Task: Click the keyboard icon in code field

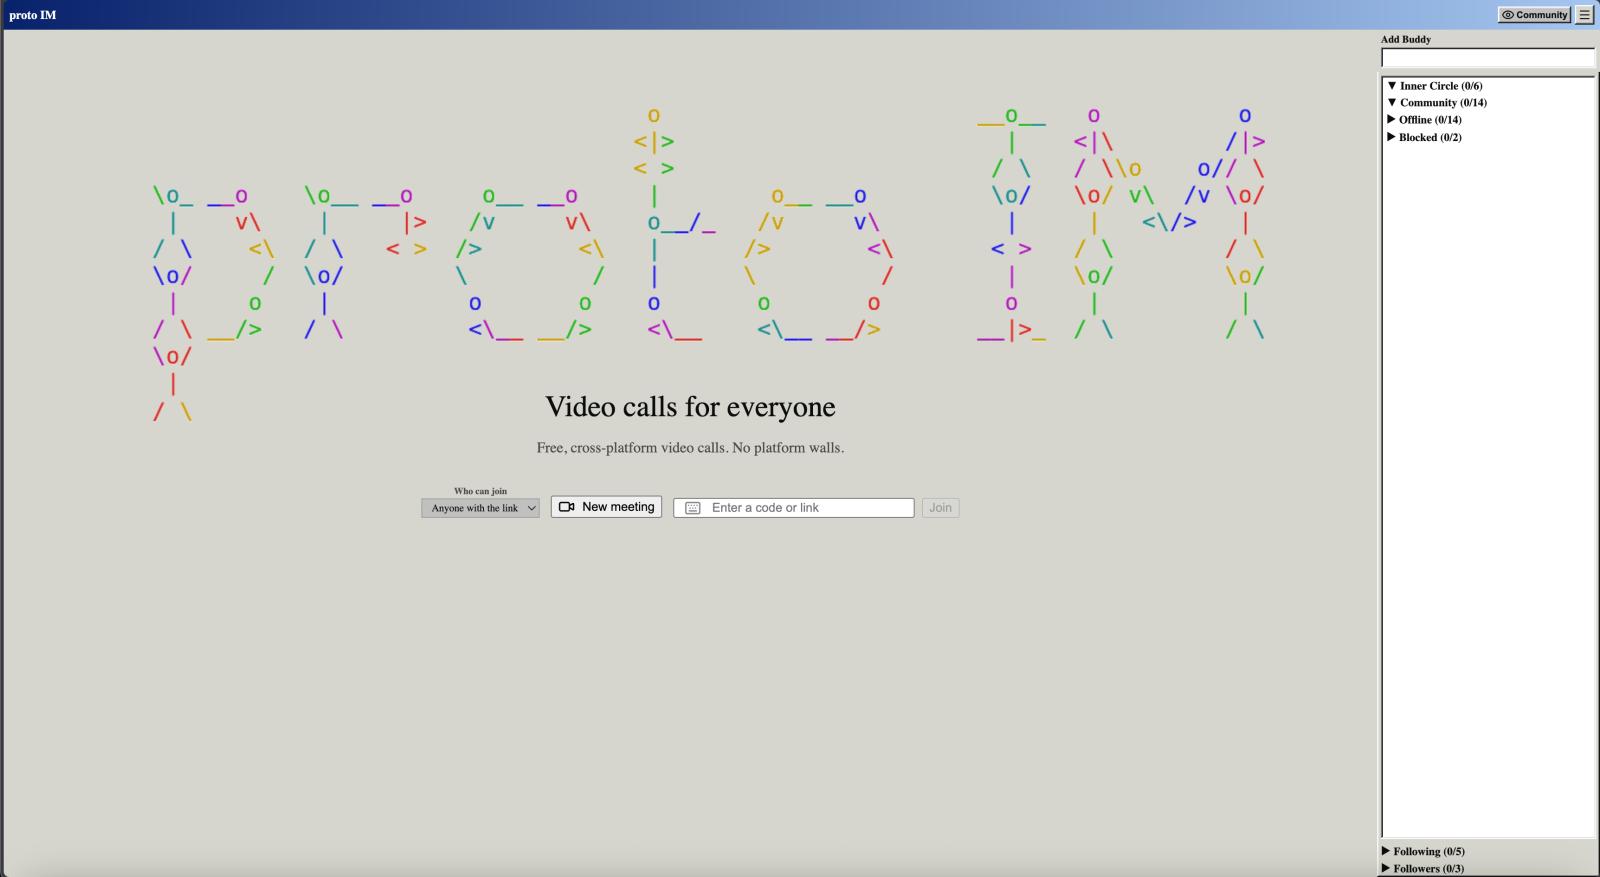Action: click(692, 508)
